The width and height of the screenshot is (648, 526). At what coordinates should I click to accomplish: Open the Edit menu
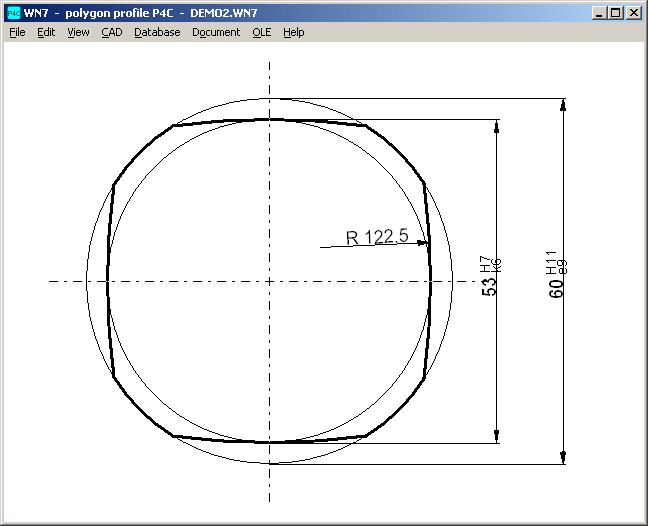click(46, 32)
